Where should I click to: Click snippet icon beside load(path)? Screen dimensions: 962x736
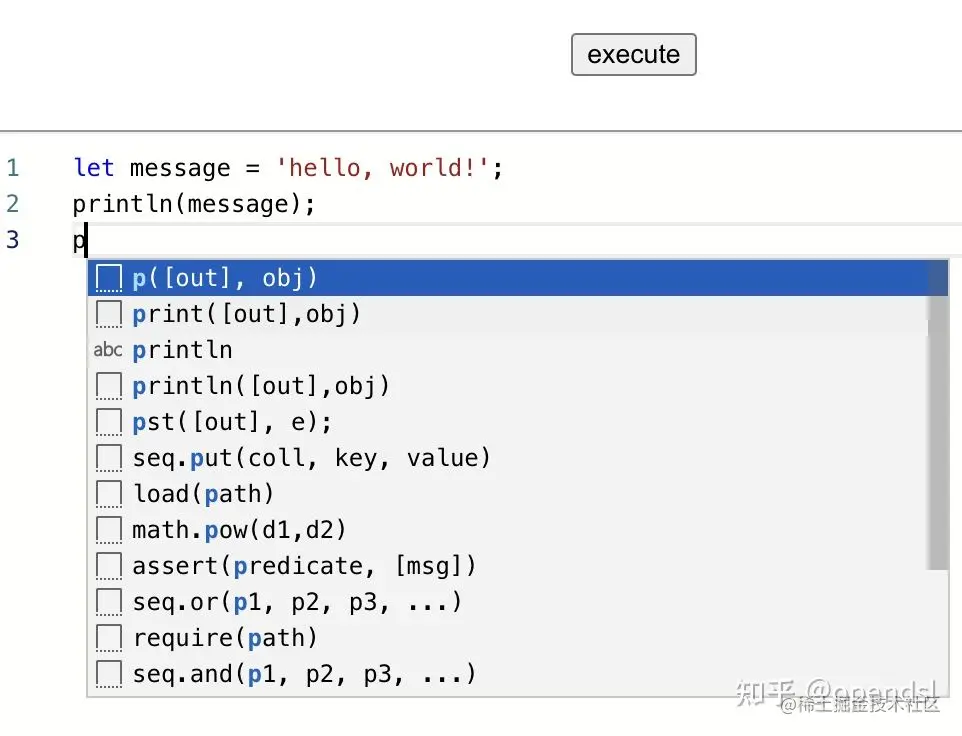(109, 494)
